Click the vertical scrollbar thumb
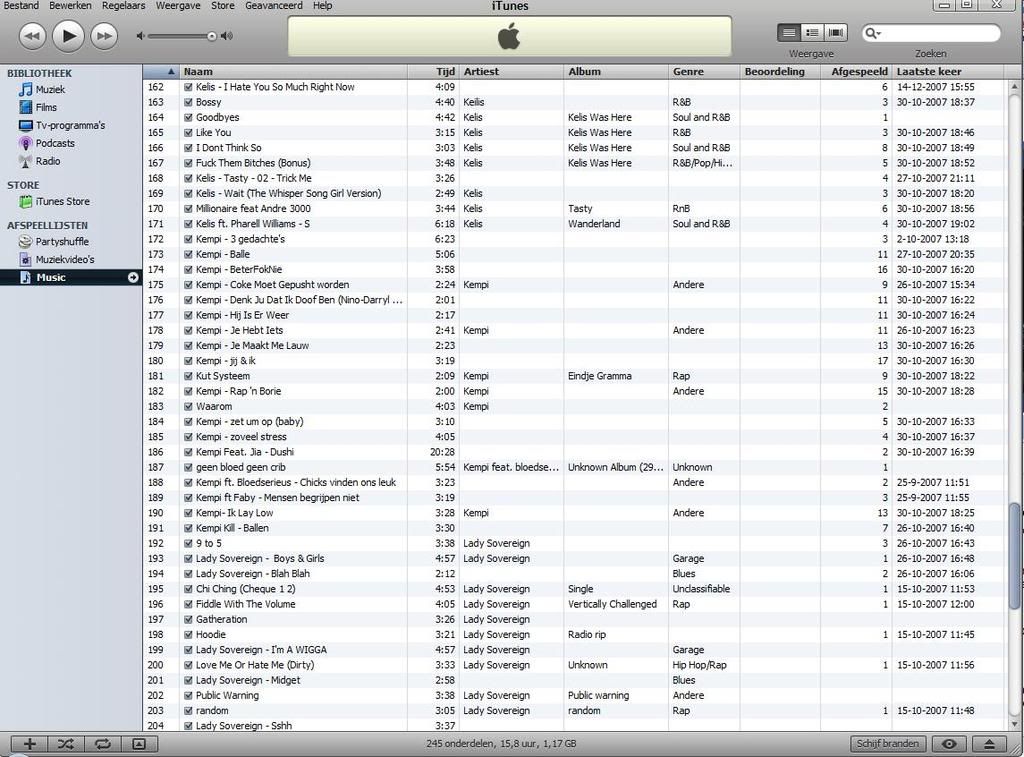 pos(1014,556)
